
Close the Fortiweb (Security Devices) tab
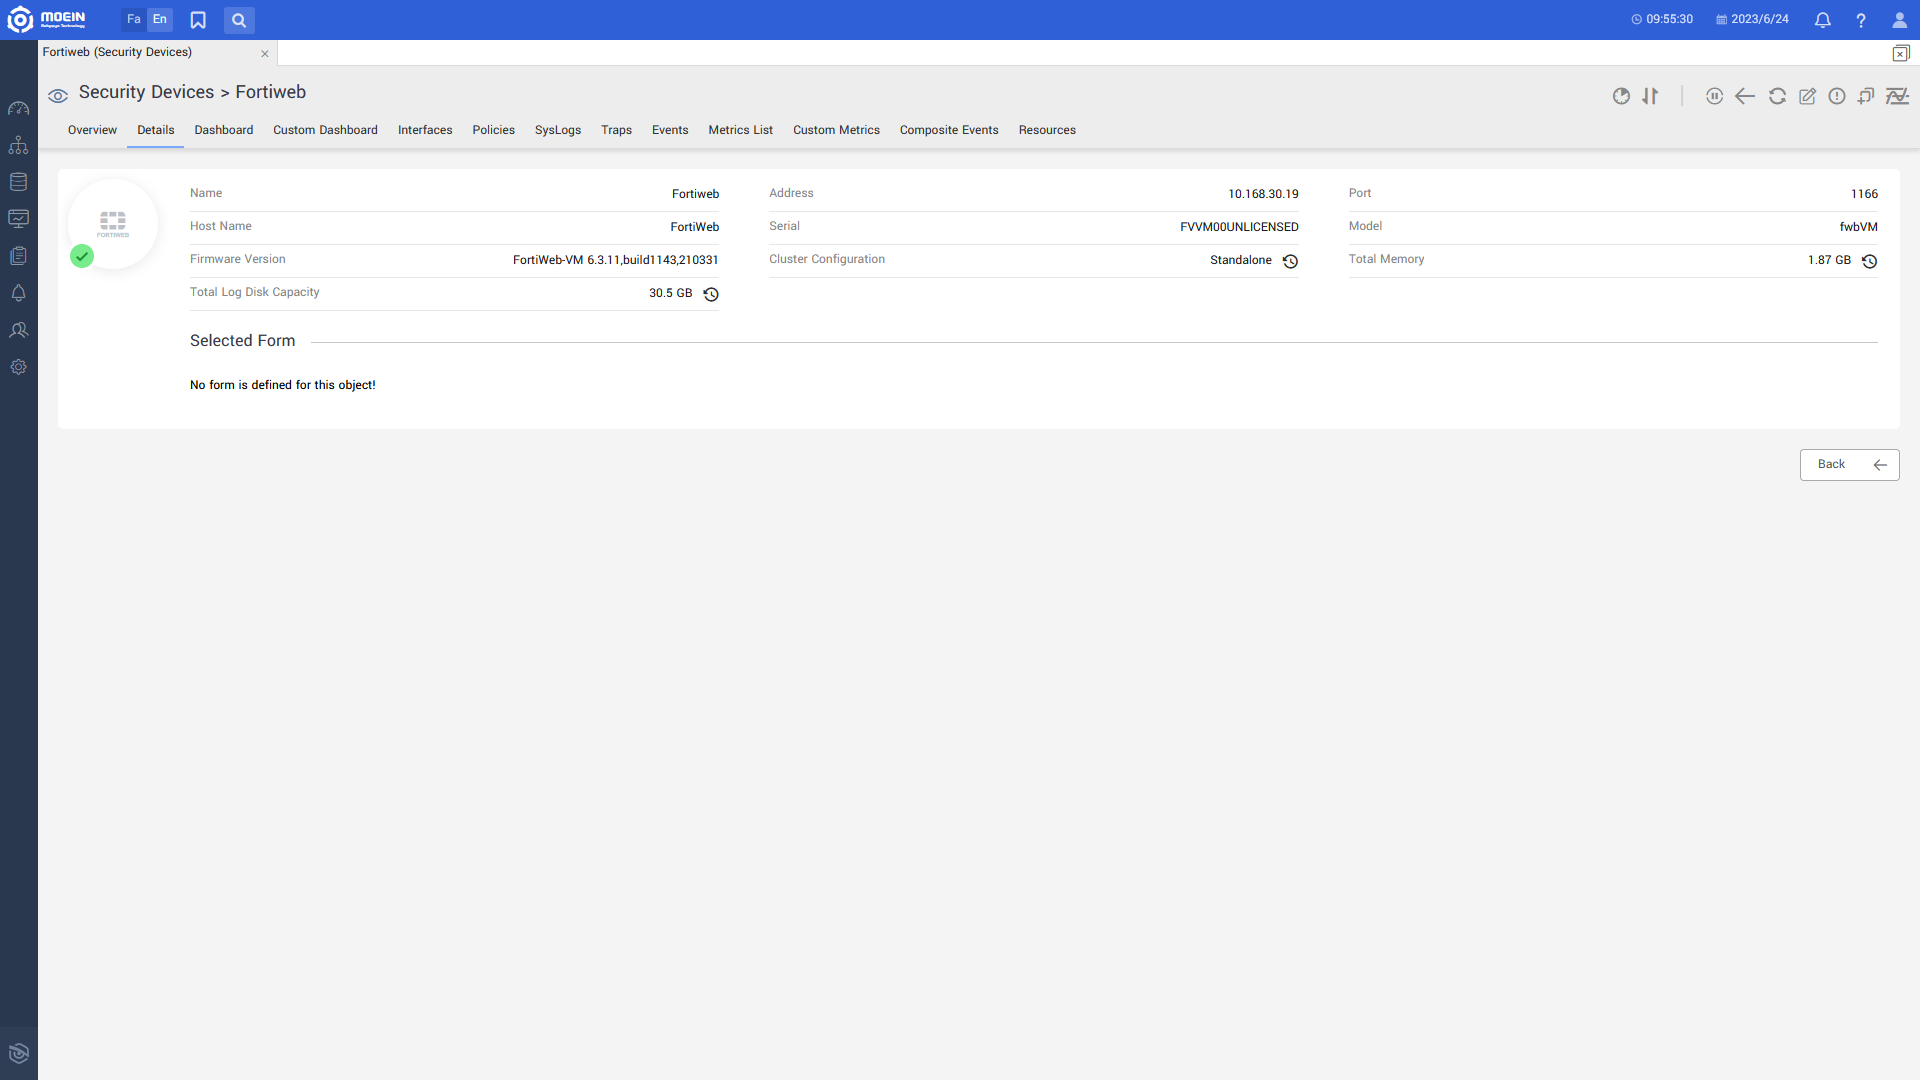pos(265,54)
